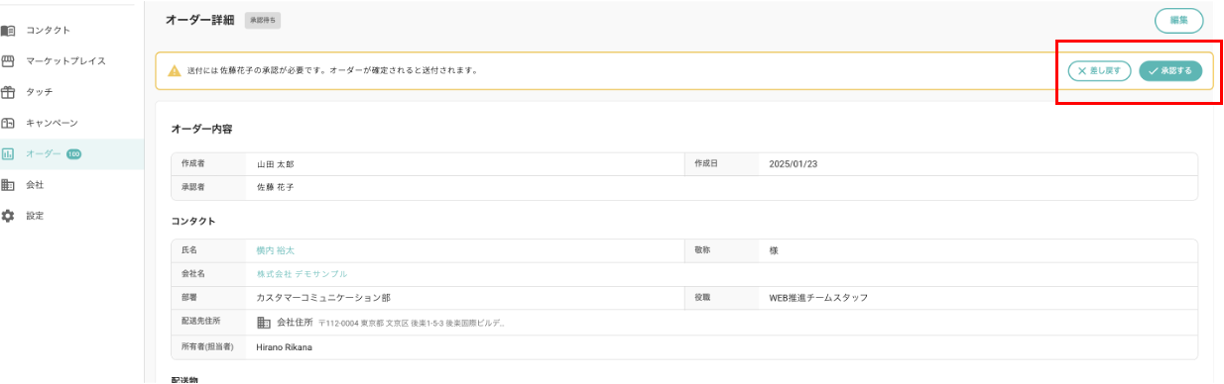1224x384 pixels.
Task: Select the オーダー chart icon in sidebar
Action: [8, 154]
